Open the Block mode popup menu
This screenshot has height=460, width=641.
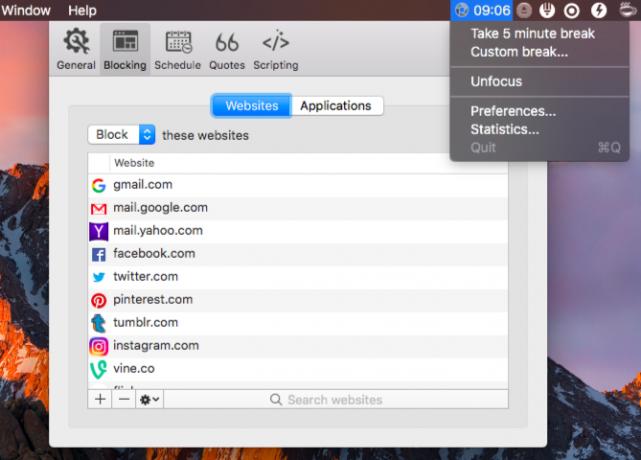(121, 135)
